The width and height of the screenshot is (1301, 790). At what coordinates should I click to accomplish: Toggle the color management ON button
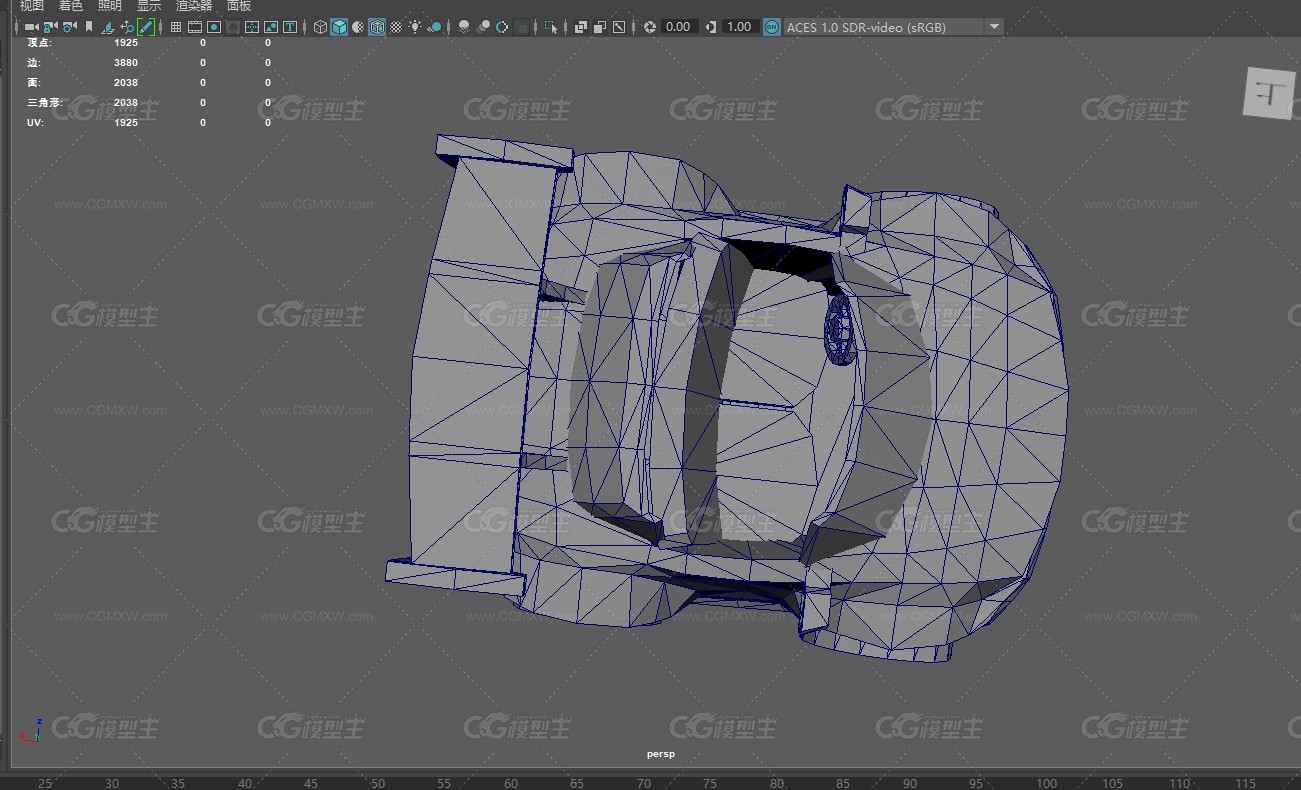pos(771,27)
